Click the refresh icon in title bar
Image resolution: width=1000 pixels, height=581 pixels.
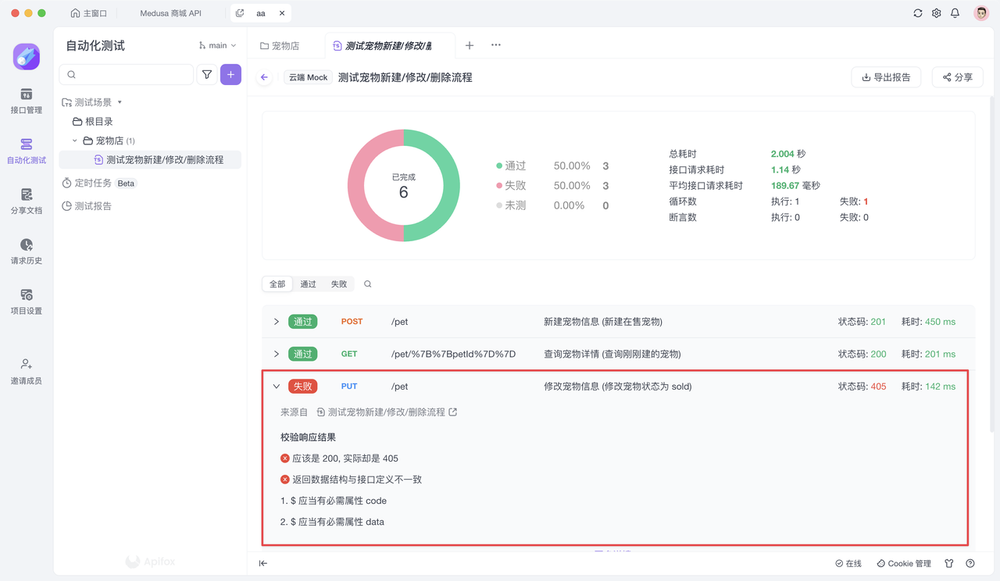pyautogui.click(x=918, y=14)
